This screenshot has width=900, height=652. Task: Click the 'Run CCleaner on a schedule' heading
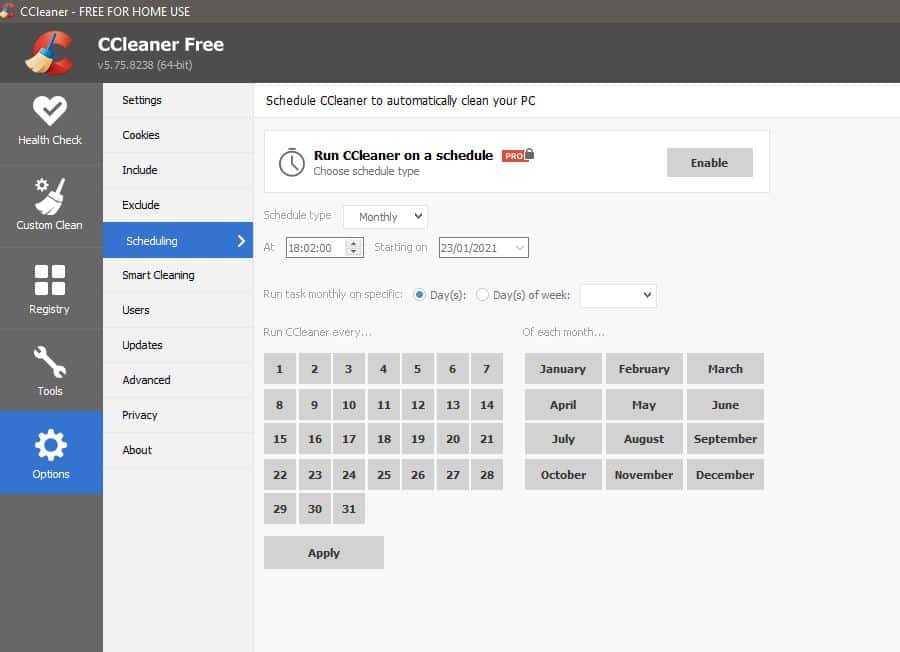pyautogui.click(x=403, y=155)
